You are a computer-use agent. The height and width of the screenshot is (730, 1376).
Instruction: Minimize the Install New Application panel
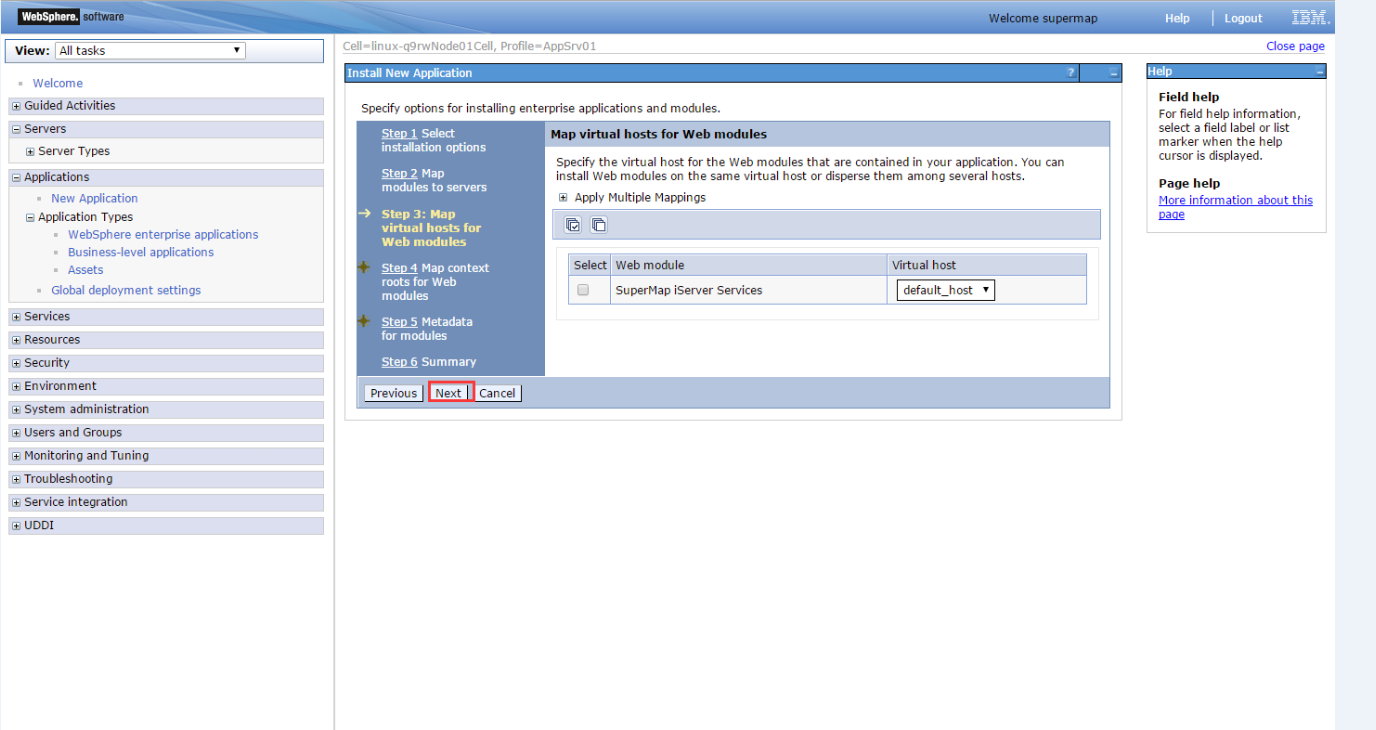click(1113, 73)
